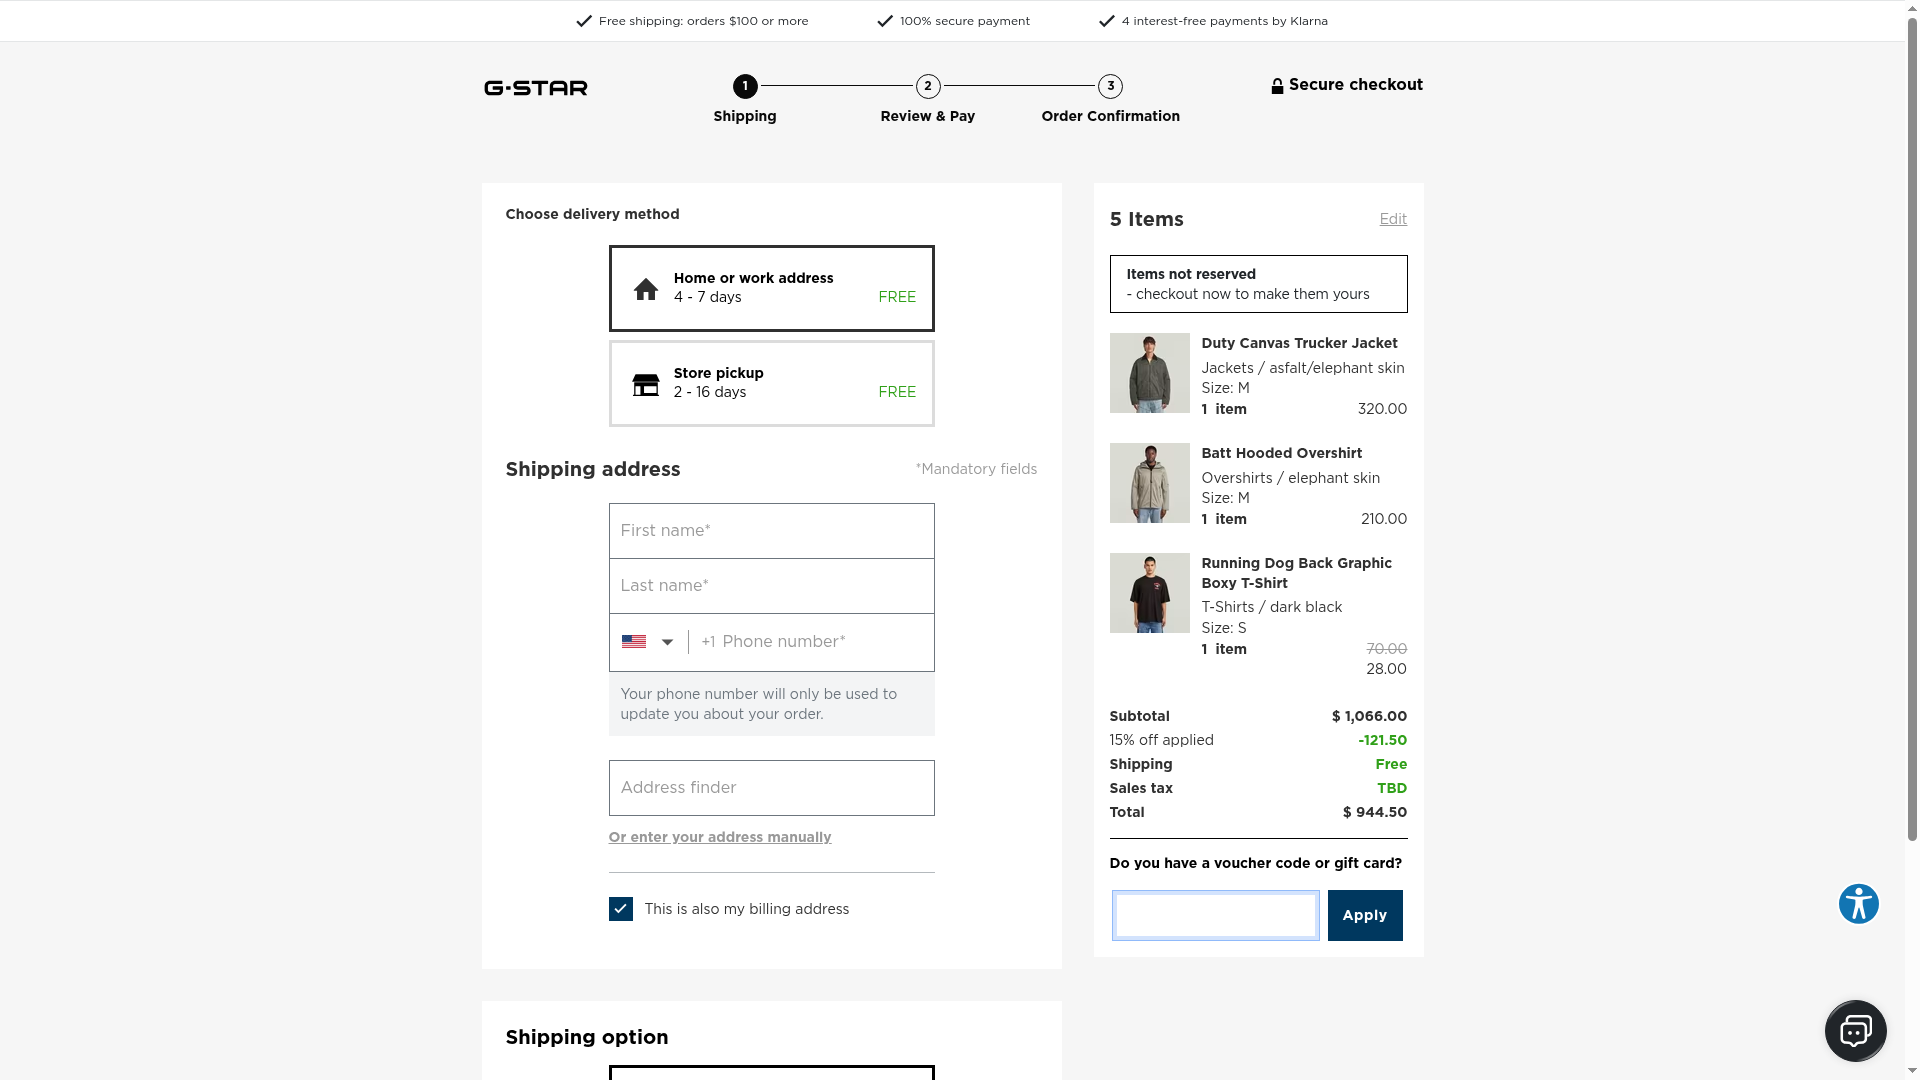Click the US flag icon
This screenshot has width=1920, height=1080.
pos(634,642)
